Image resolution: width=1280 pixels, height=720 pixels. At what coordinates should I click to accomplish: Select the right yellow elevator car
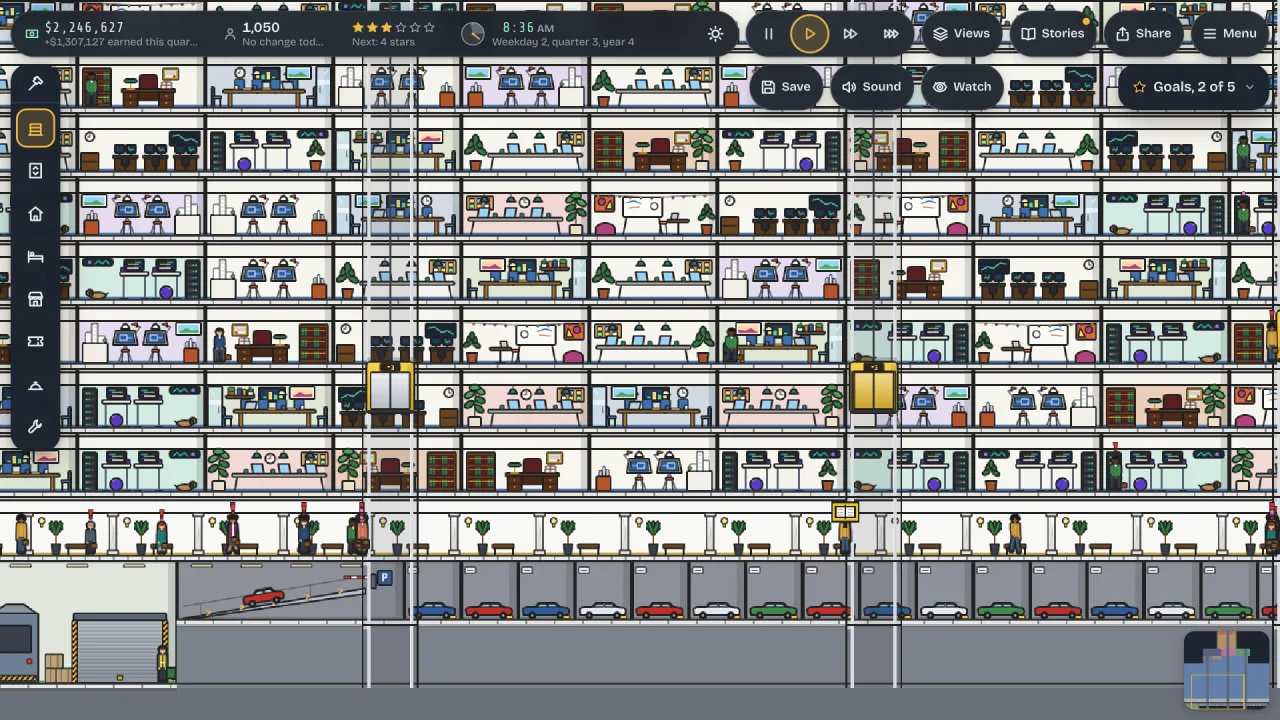coord(874,387)
